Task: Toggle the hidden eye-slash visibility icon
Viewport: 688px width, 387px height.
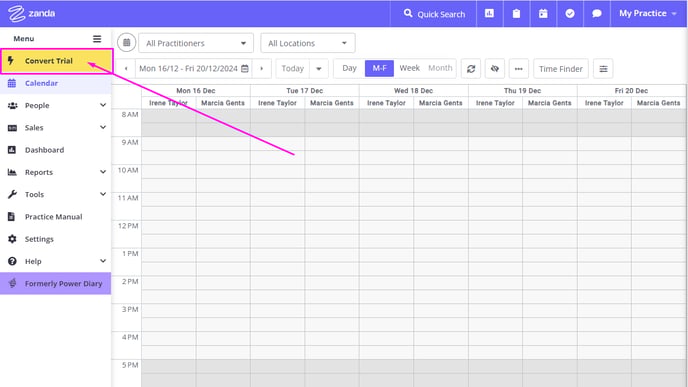Action: click(x=495, y=69)
